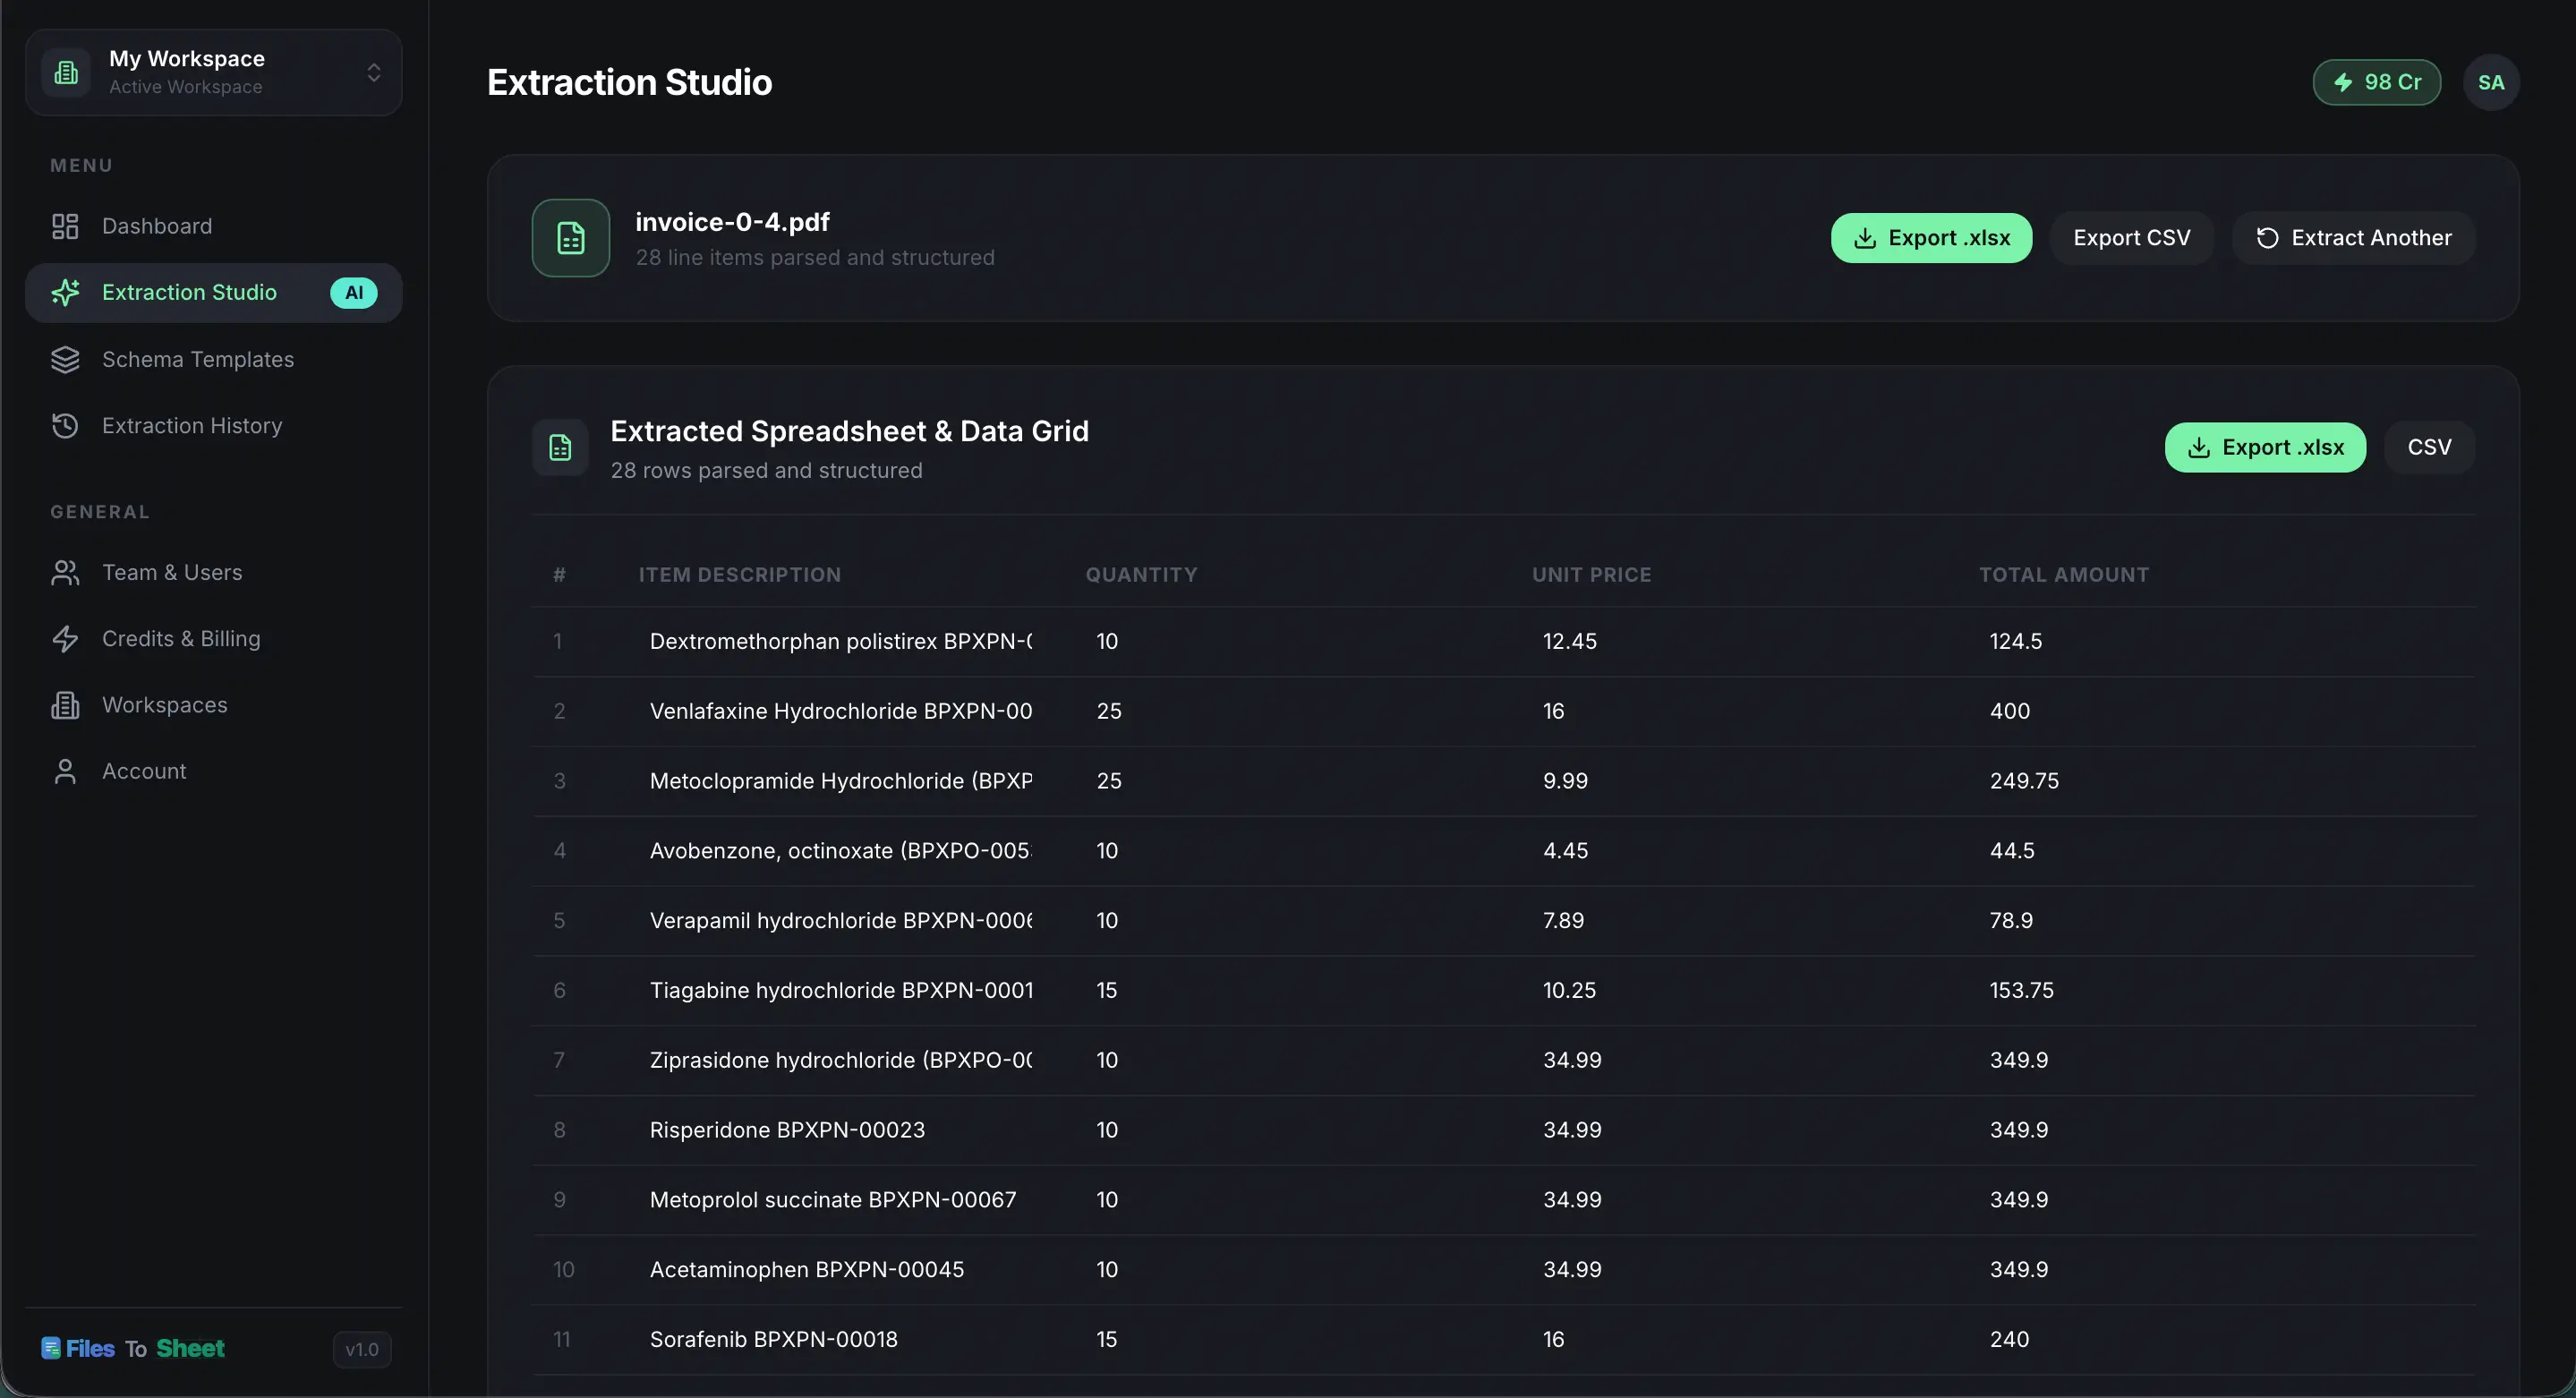Screen dimensions: 2576x1398
Task: Select Tiagabine hydrochloride description cell
Action: click(x=841, y=990)
